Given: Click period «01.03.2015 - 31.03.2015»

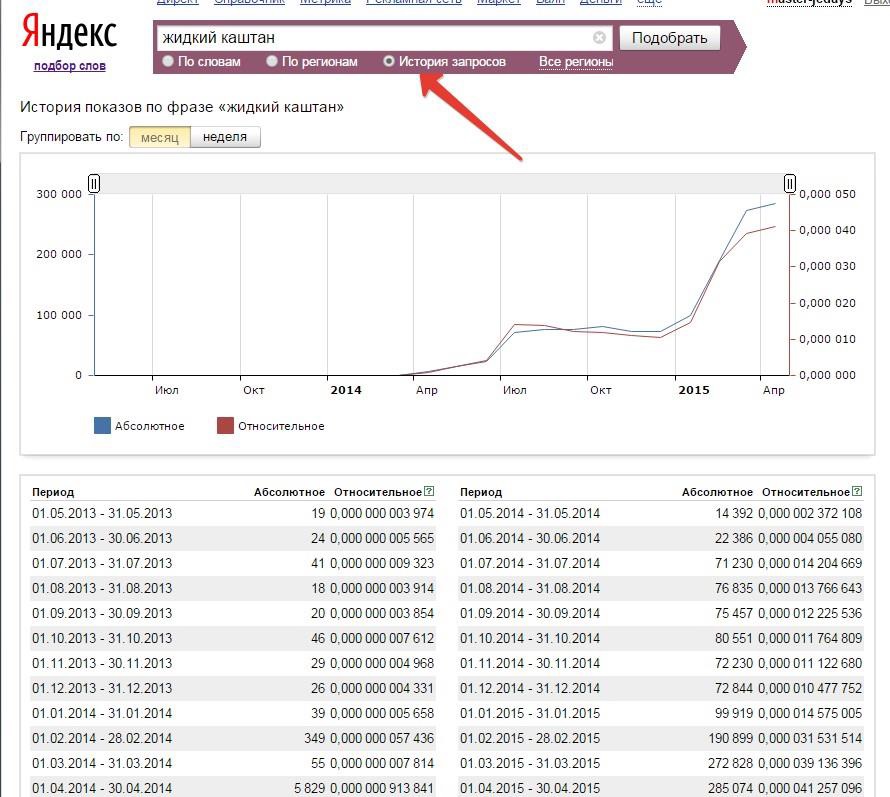Looking at the screenshot, I should point(530,763).
